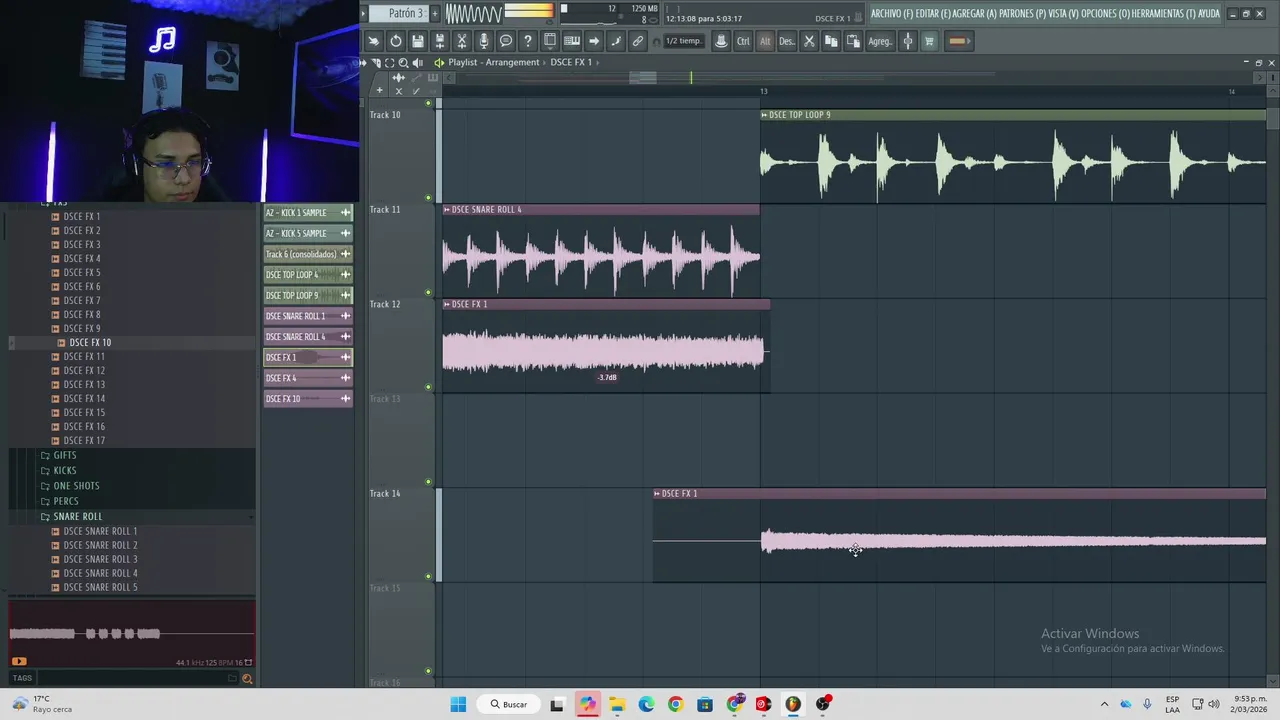Toggle the Alt modifier button
This screenshot has width=1280, height=720.
tap(765, 41)
